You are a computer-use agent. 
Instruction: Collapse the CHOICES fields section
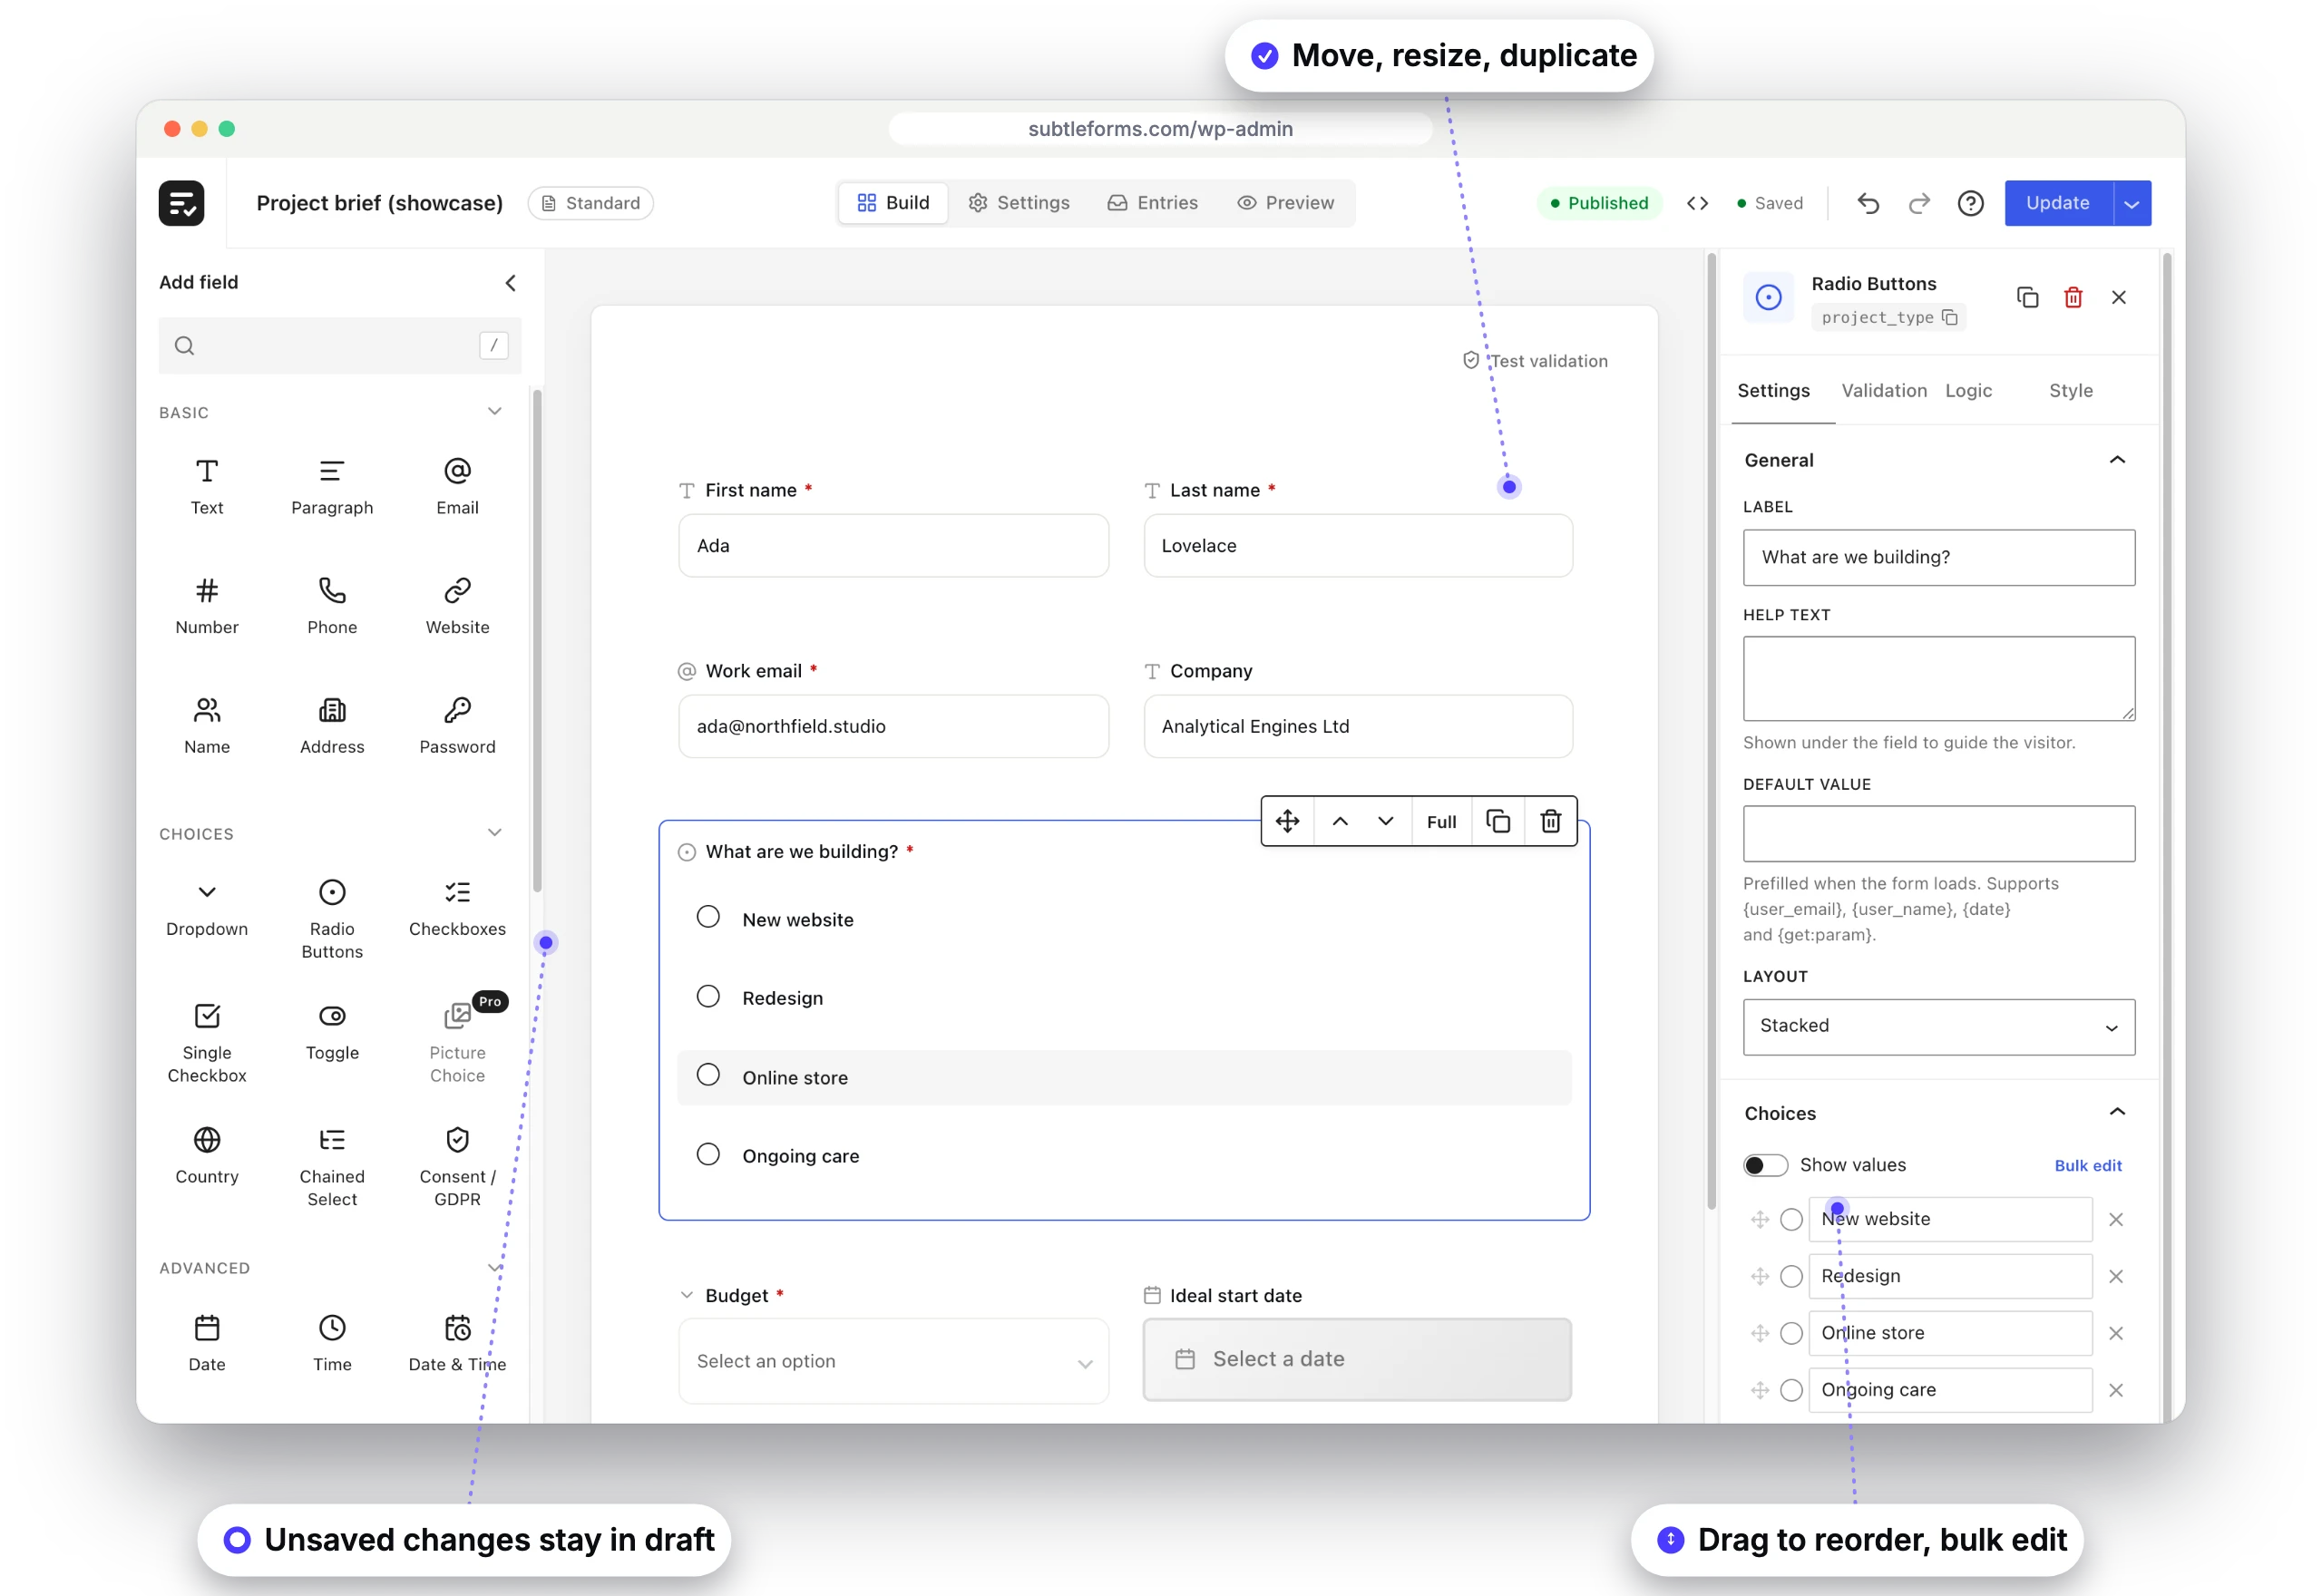(494, 832)
